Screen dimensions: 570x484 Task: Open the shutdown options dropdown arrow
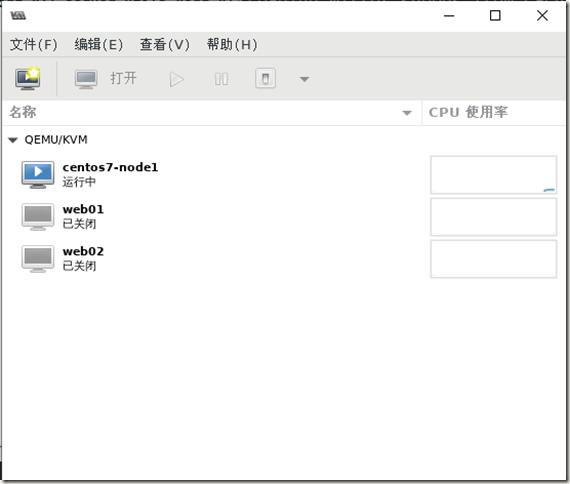point(304,79)
